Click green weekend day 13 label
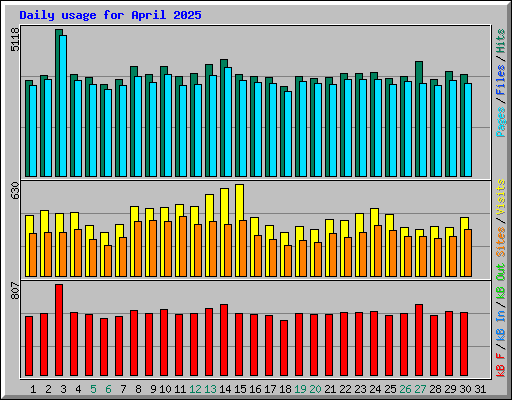The image size is (512, 400). tap(210, 389)
